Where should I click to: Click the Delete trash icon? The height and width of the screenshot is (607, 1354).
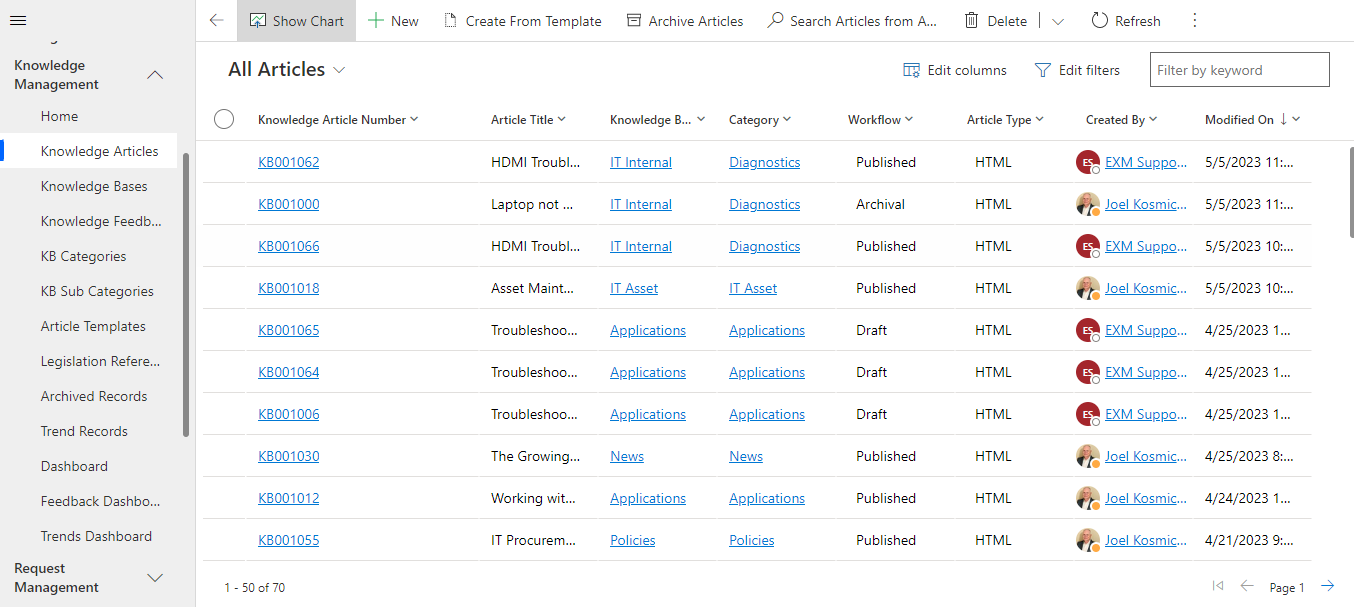click(972, 21)
